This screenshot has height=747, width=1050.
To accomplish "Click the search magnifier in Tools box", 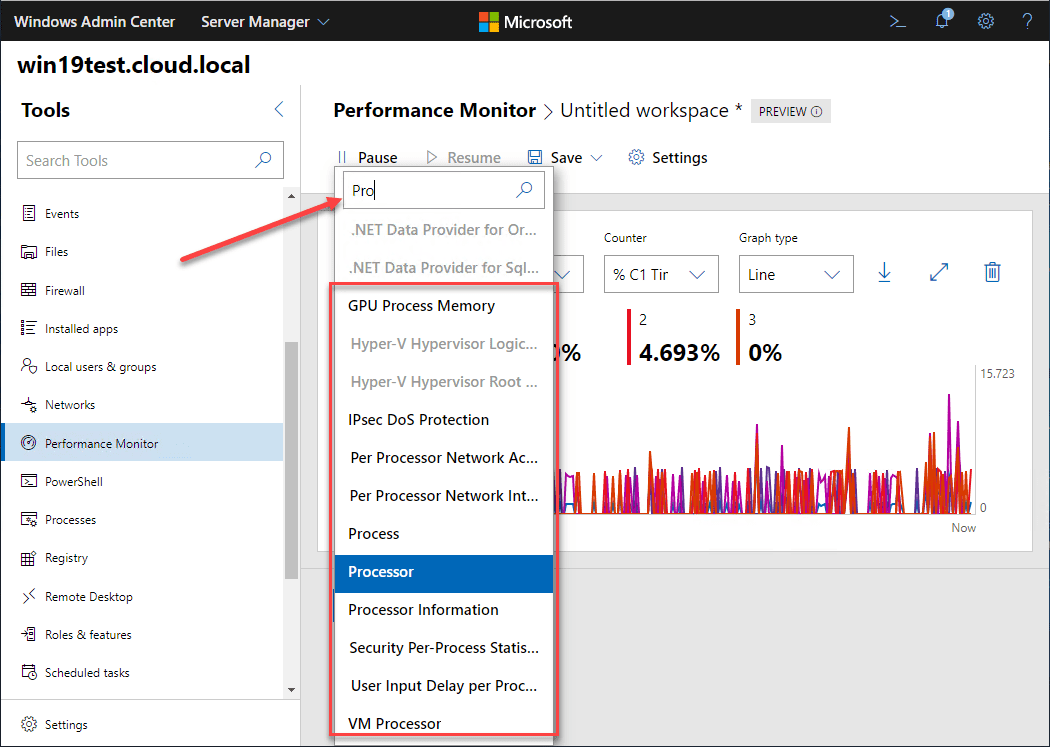I will [x=264, y=160].
